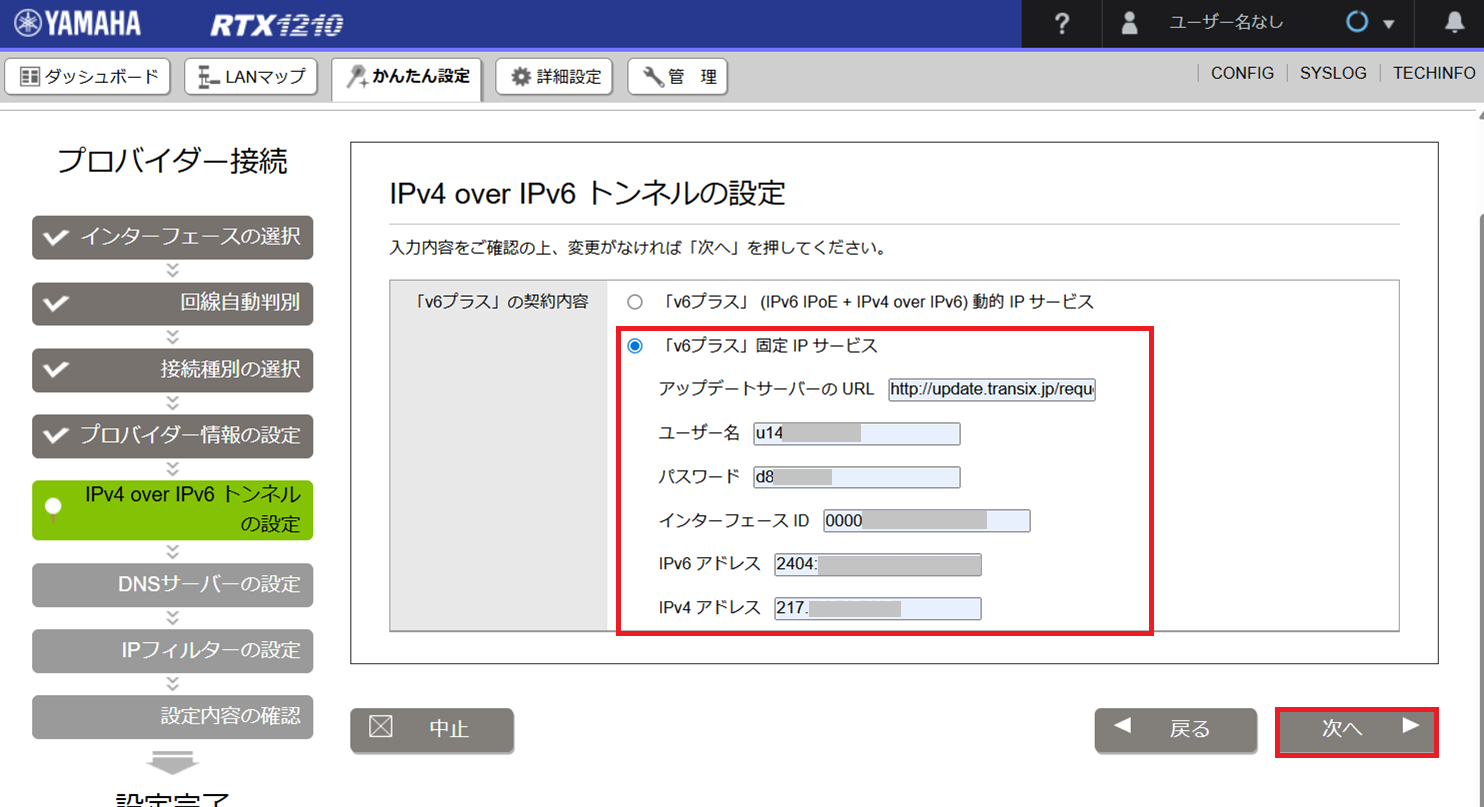
Task: Click inside the パスワード input field
Action: pyautogui.click(x=855, y=477)
